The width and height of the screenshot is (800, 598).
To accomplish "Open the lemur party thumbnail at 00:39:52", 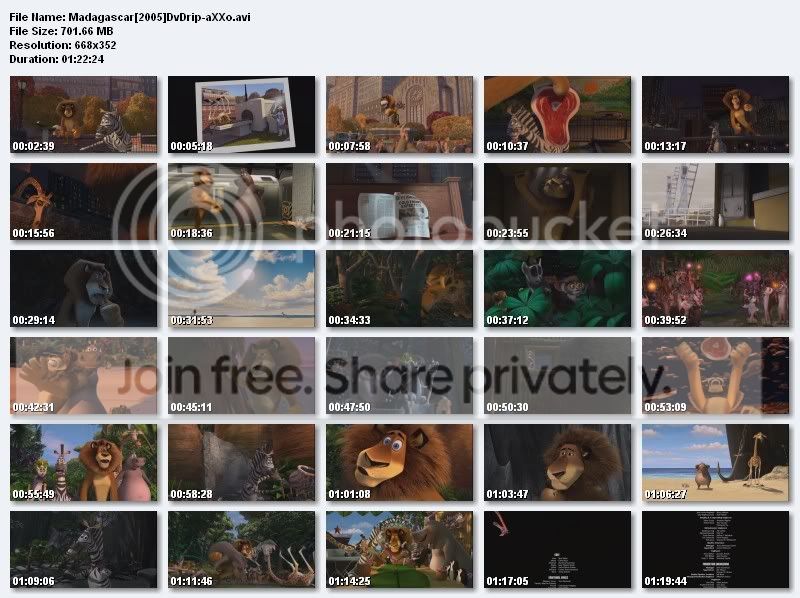I will 715,288.
